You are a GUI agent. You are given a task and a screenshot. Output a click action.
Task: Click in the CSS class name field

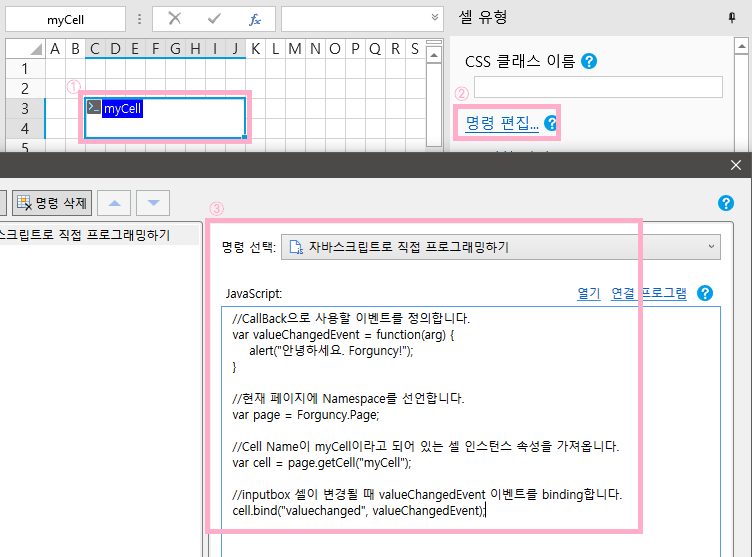click(598, 87)
